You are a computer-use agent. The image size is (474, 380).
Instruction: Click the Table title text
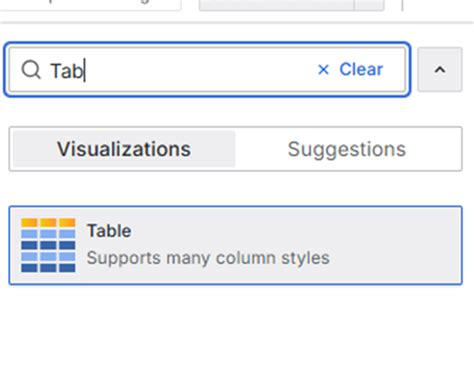[109, 231]
